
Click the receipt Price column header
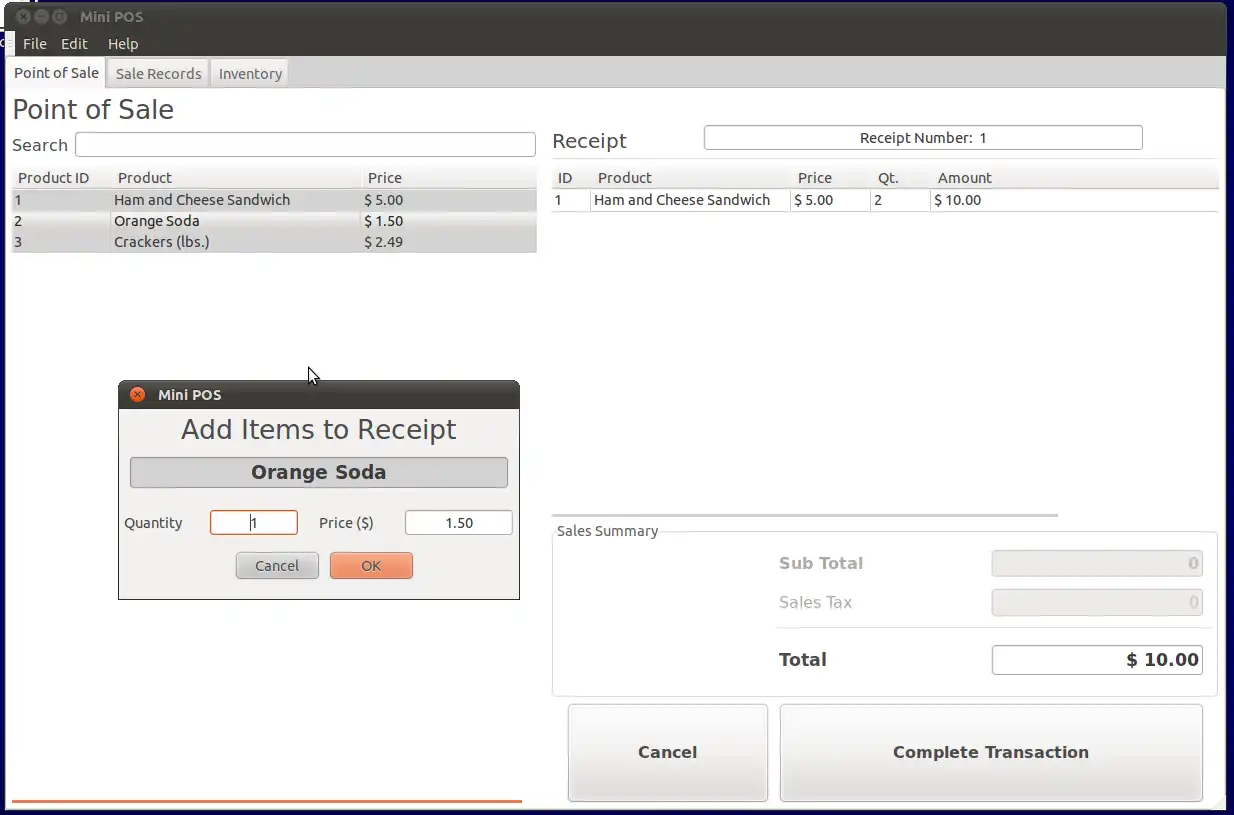click(831, 178)
